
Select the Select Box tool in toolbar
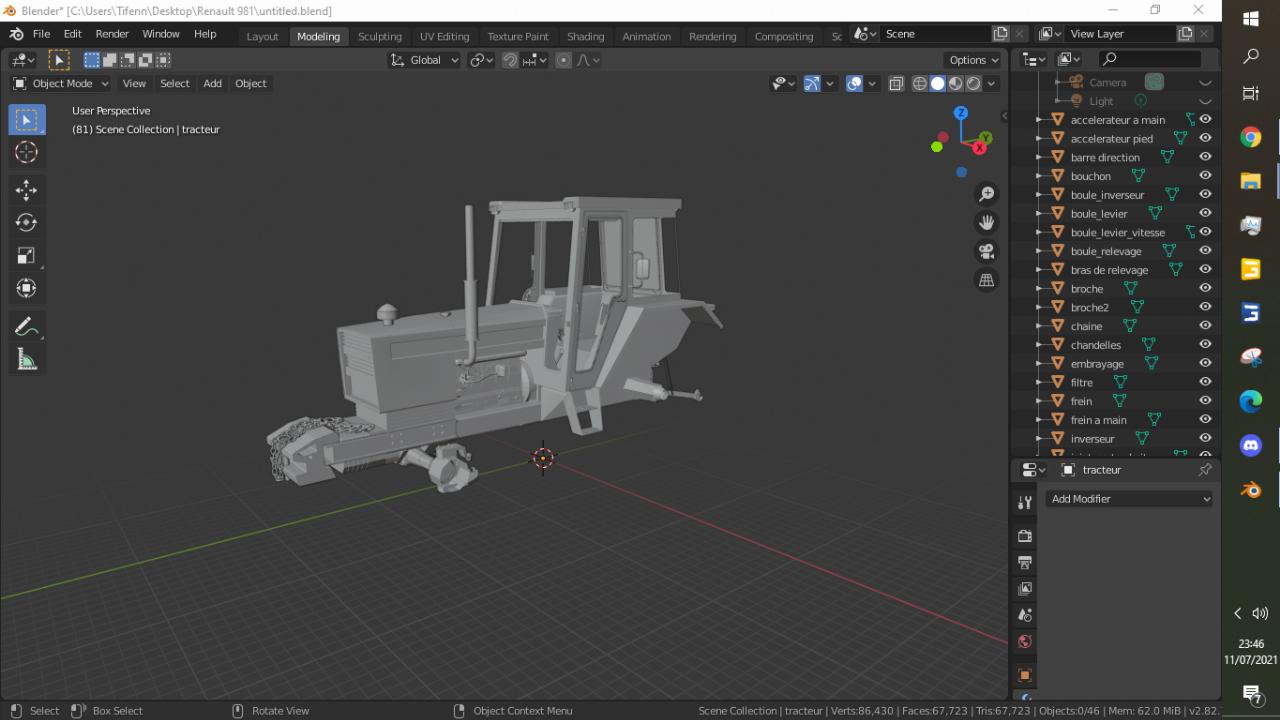[x=27, y=120]
